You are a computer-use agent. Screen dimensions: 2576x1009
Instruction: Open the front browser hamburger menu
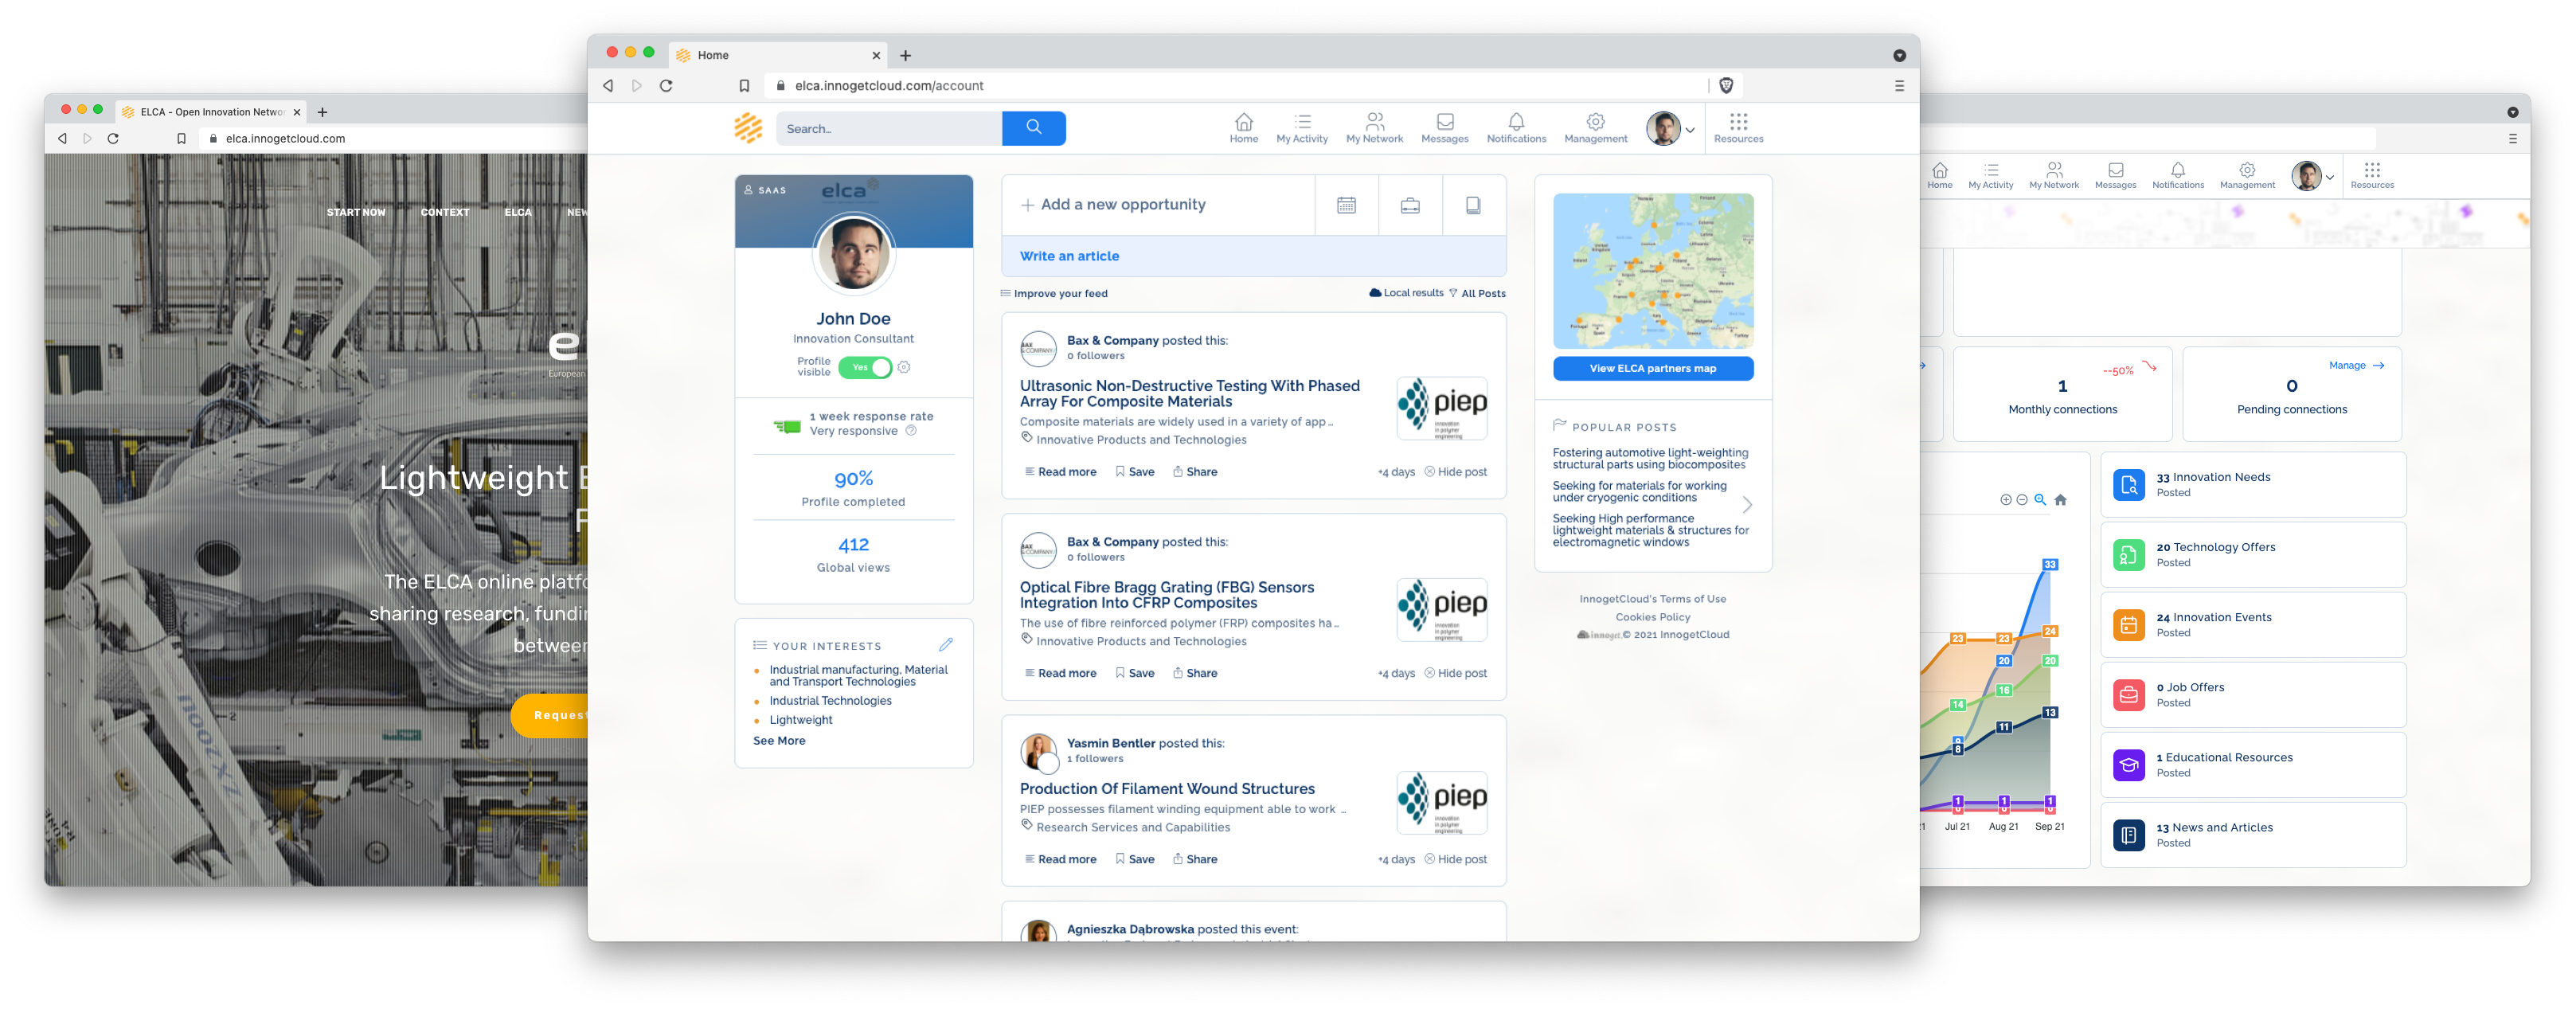click(1899, 86)
